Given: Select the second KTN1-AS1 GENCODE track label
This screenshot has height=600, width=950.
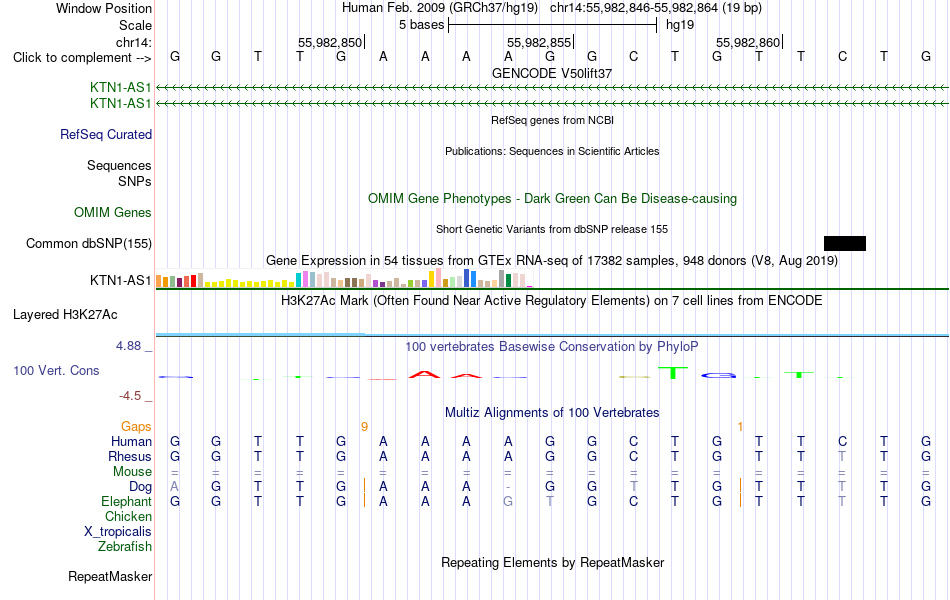Looking at the screenshot, I should 121,104.
